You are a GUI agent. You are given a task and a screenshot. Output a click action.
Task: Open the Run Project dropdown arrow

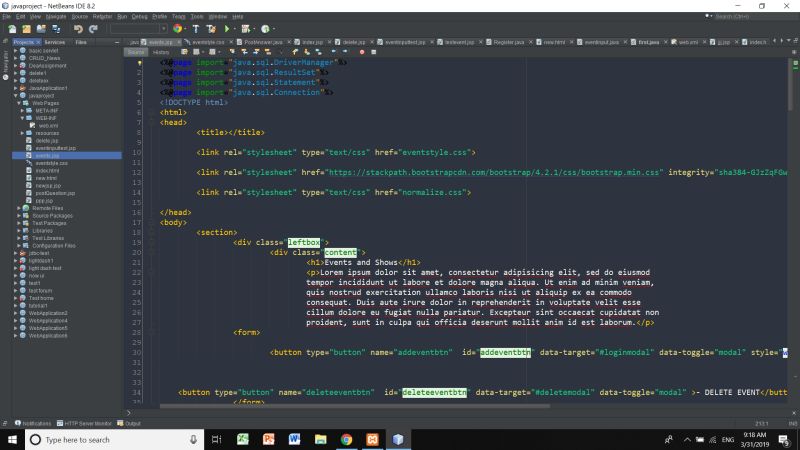[x=234, y=29]
